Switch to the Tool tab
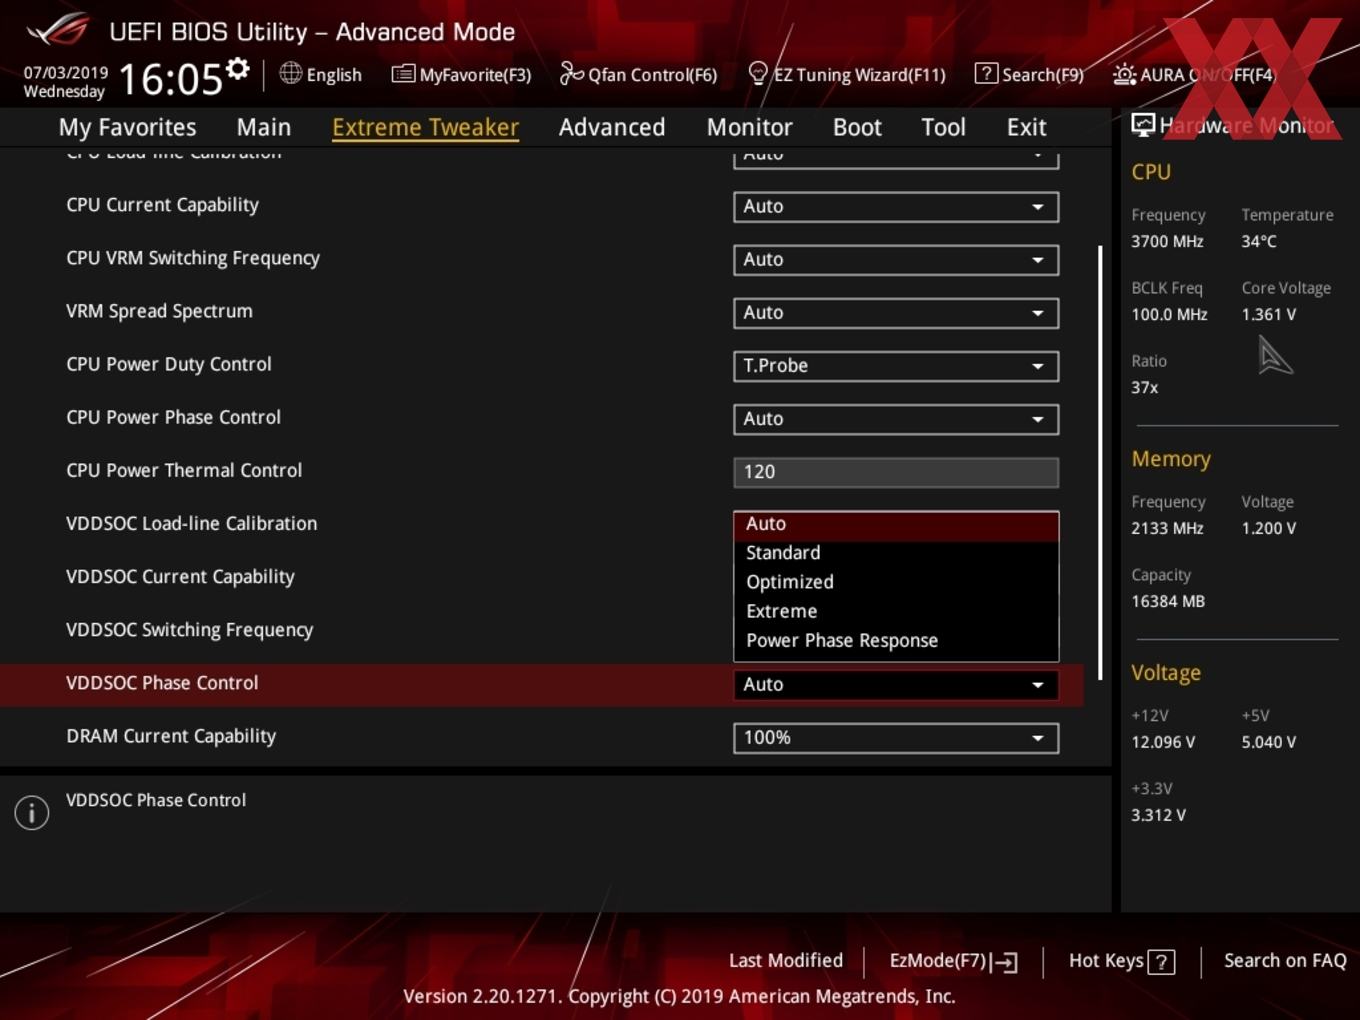This screenshot has height=1020, width=1360. coord(943,127)
